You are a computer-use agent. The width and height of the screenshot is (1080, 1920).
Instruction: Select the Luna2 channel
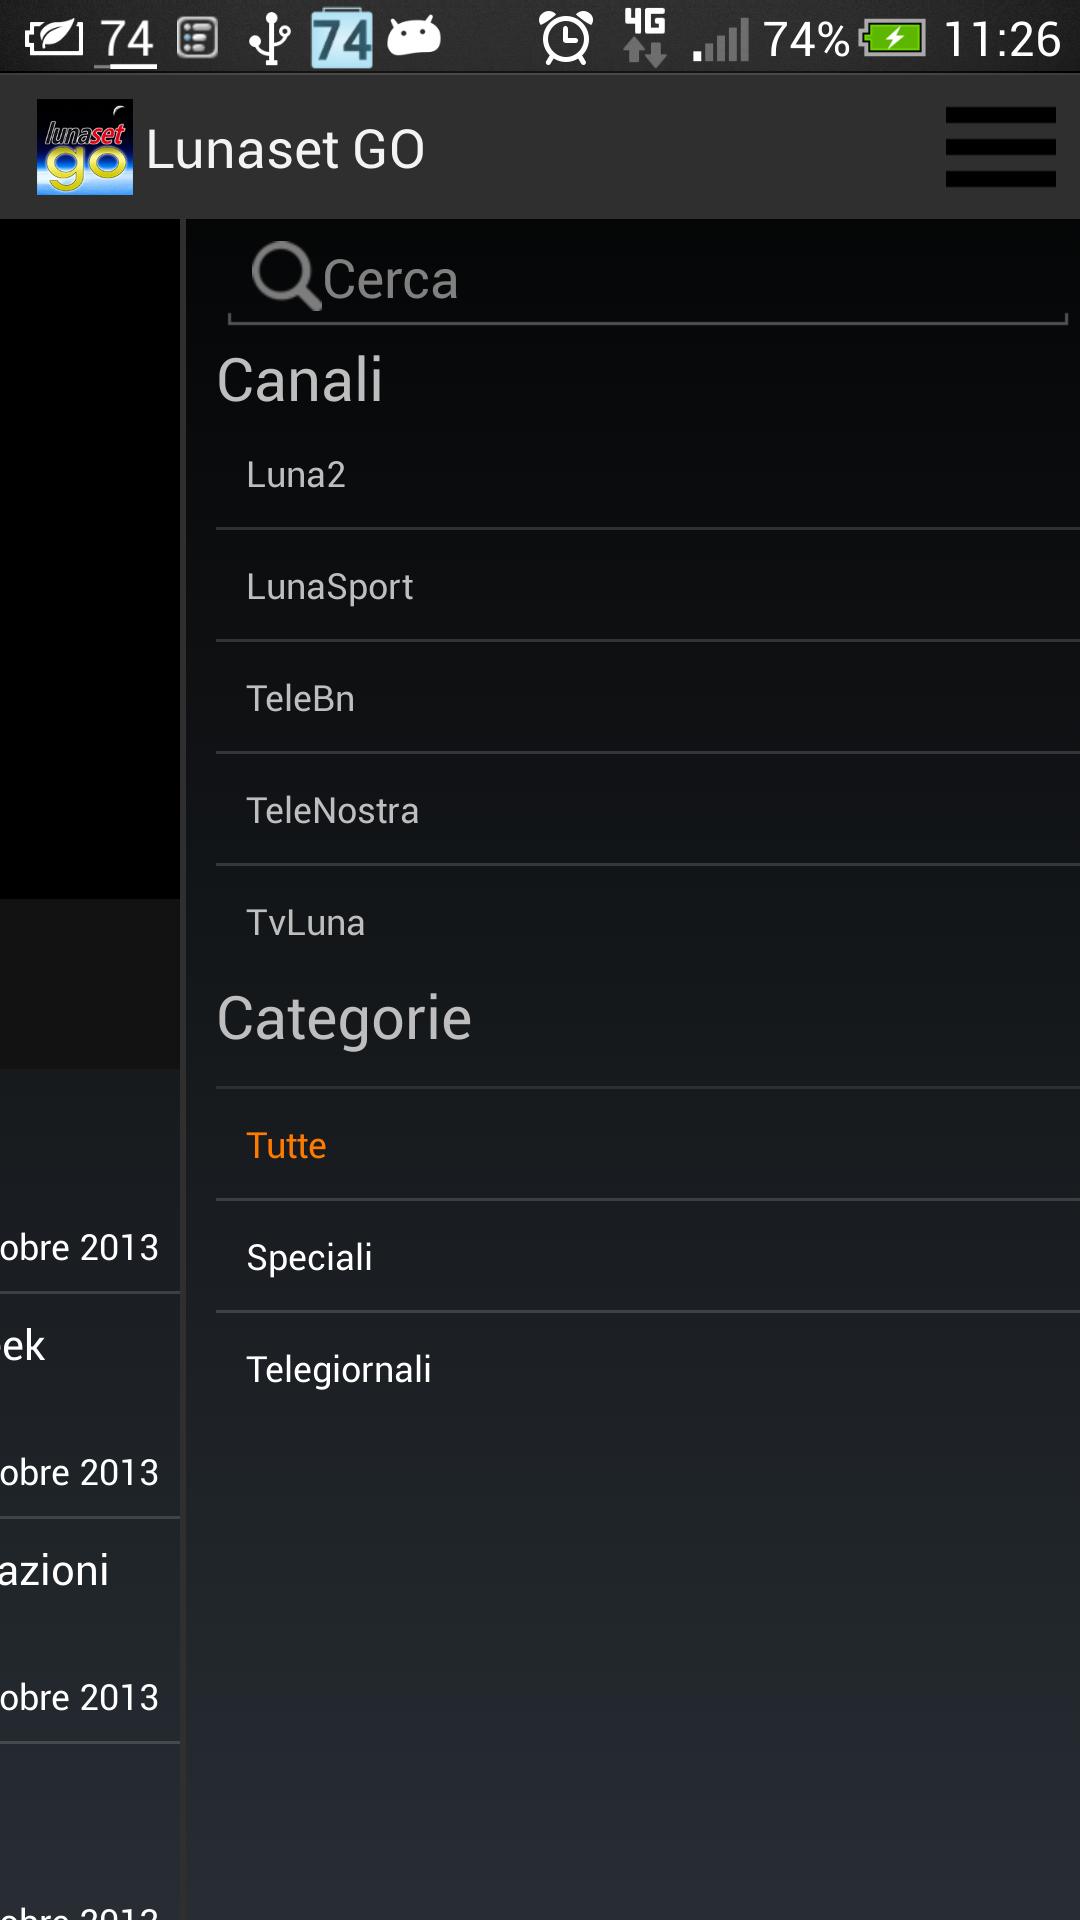click(x=296, y=475)
